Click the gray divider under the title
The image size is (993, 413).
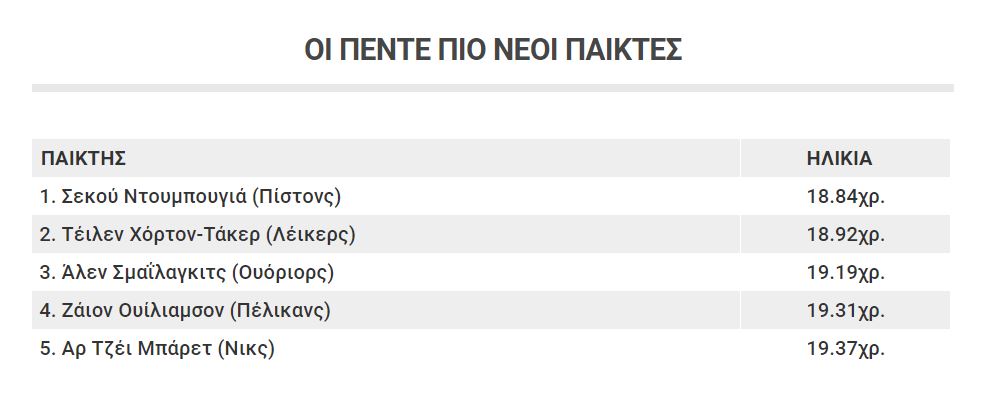point(493,88)
